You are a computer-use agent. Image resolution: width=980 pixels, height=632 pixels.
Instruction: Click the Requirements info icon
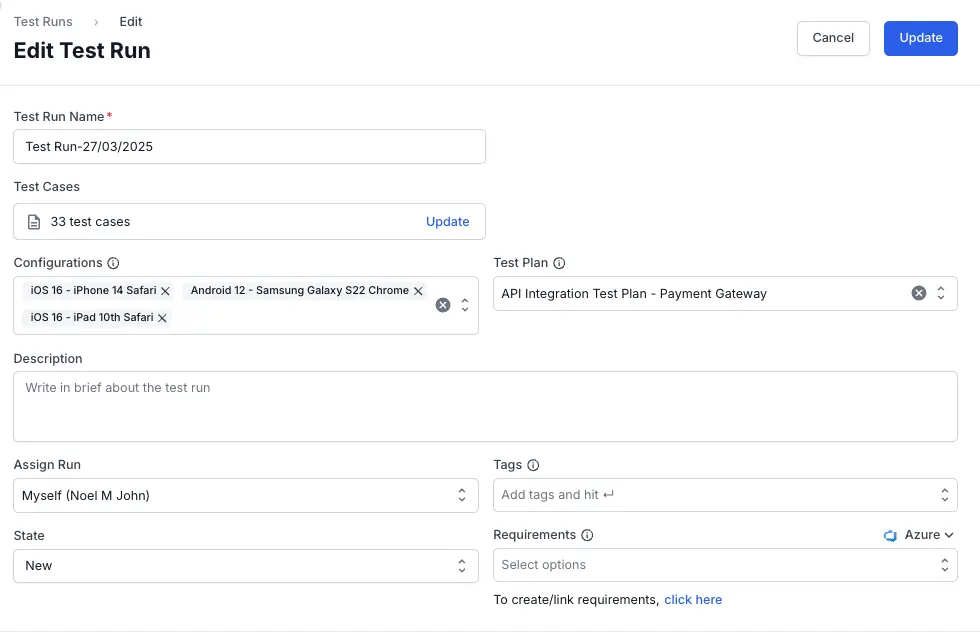587,535
